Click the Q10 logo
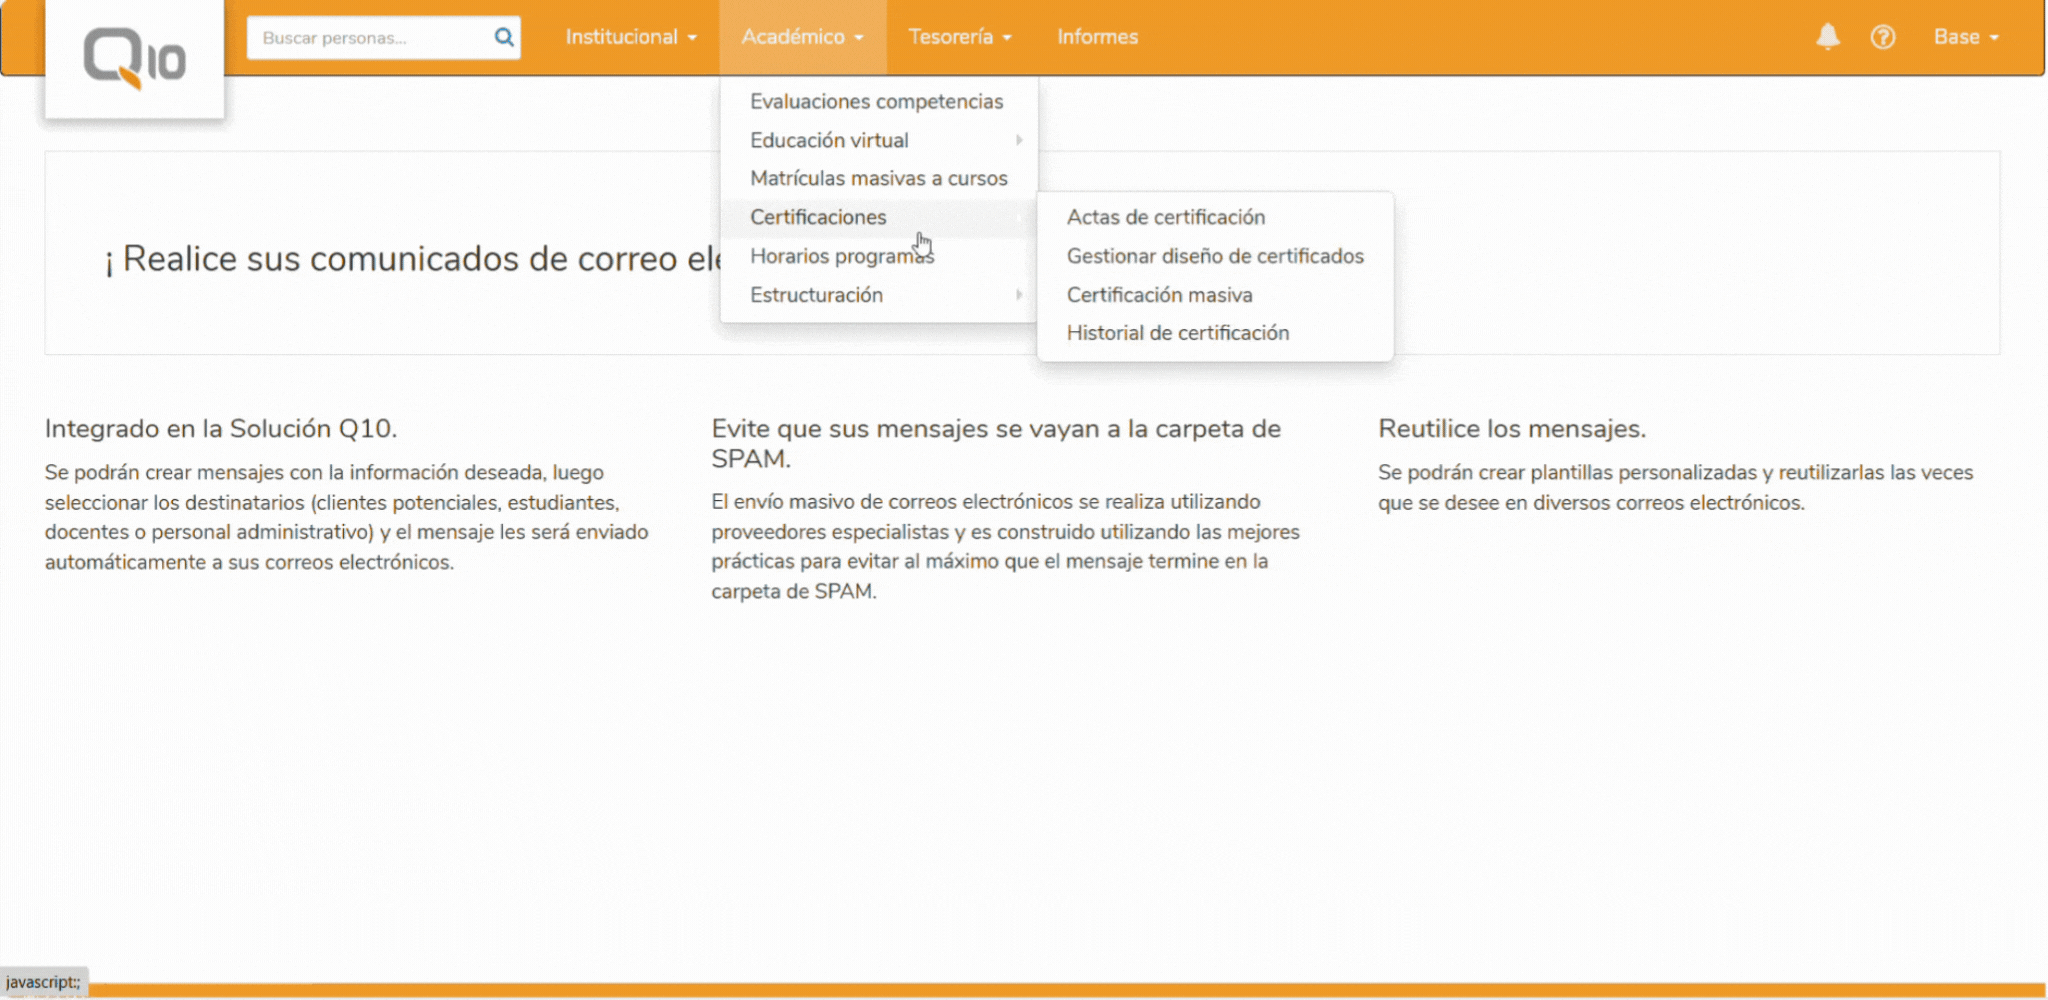This screenshot has height=1000, width=2048. point(134,59)
